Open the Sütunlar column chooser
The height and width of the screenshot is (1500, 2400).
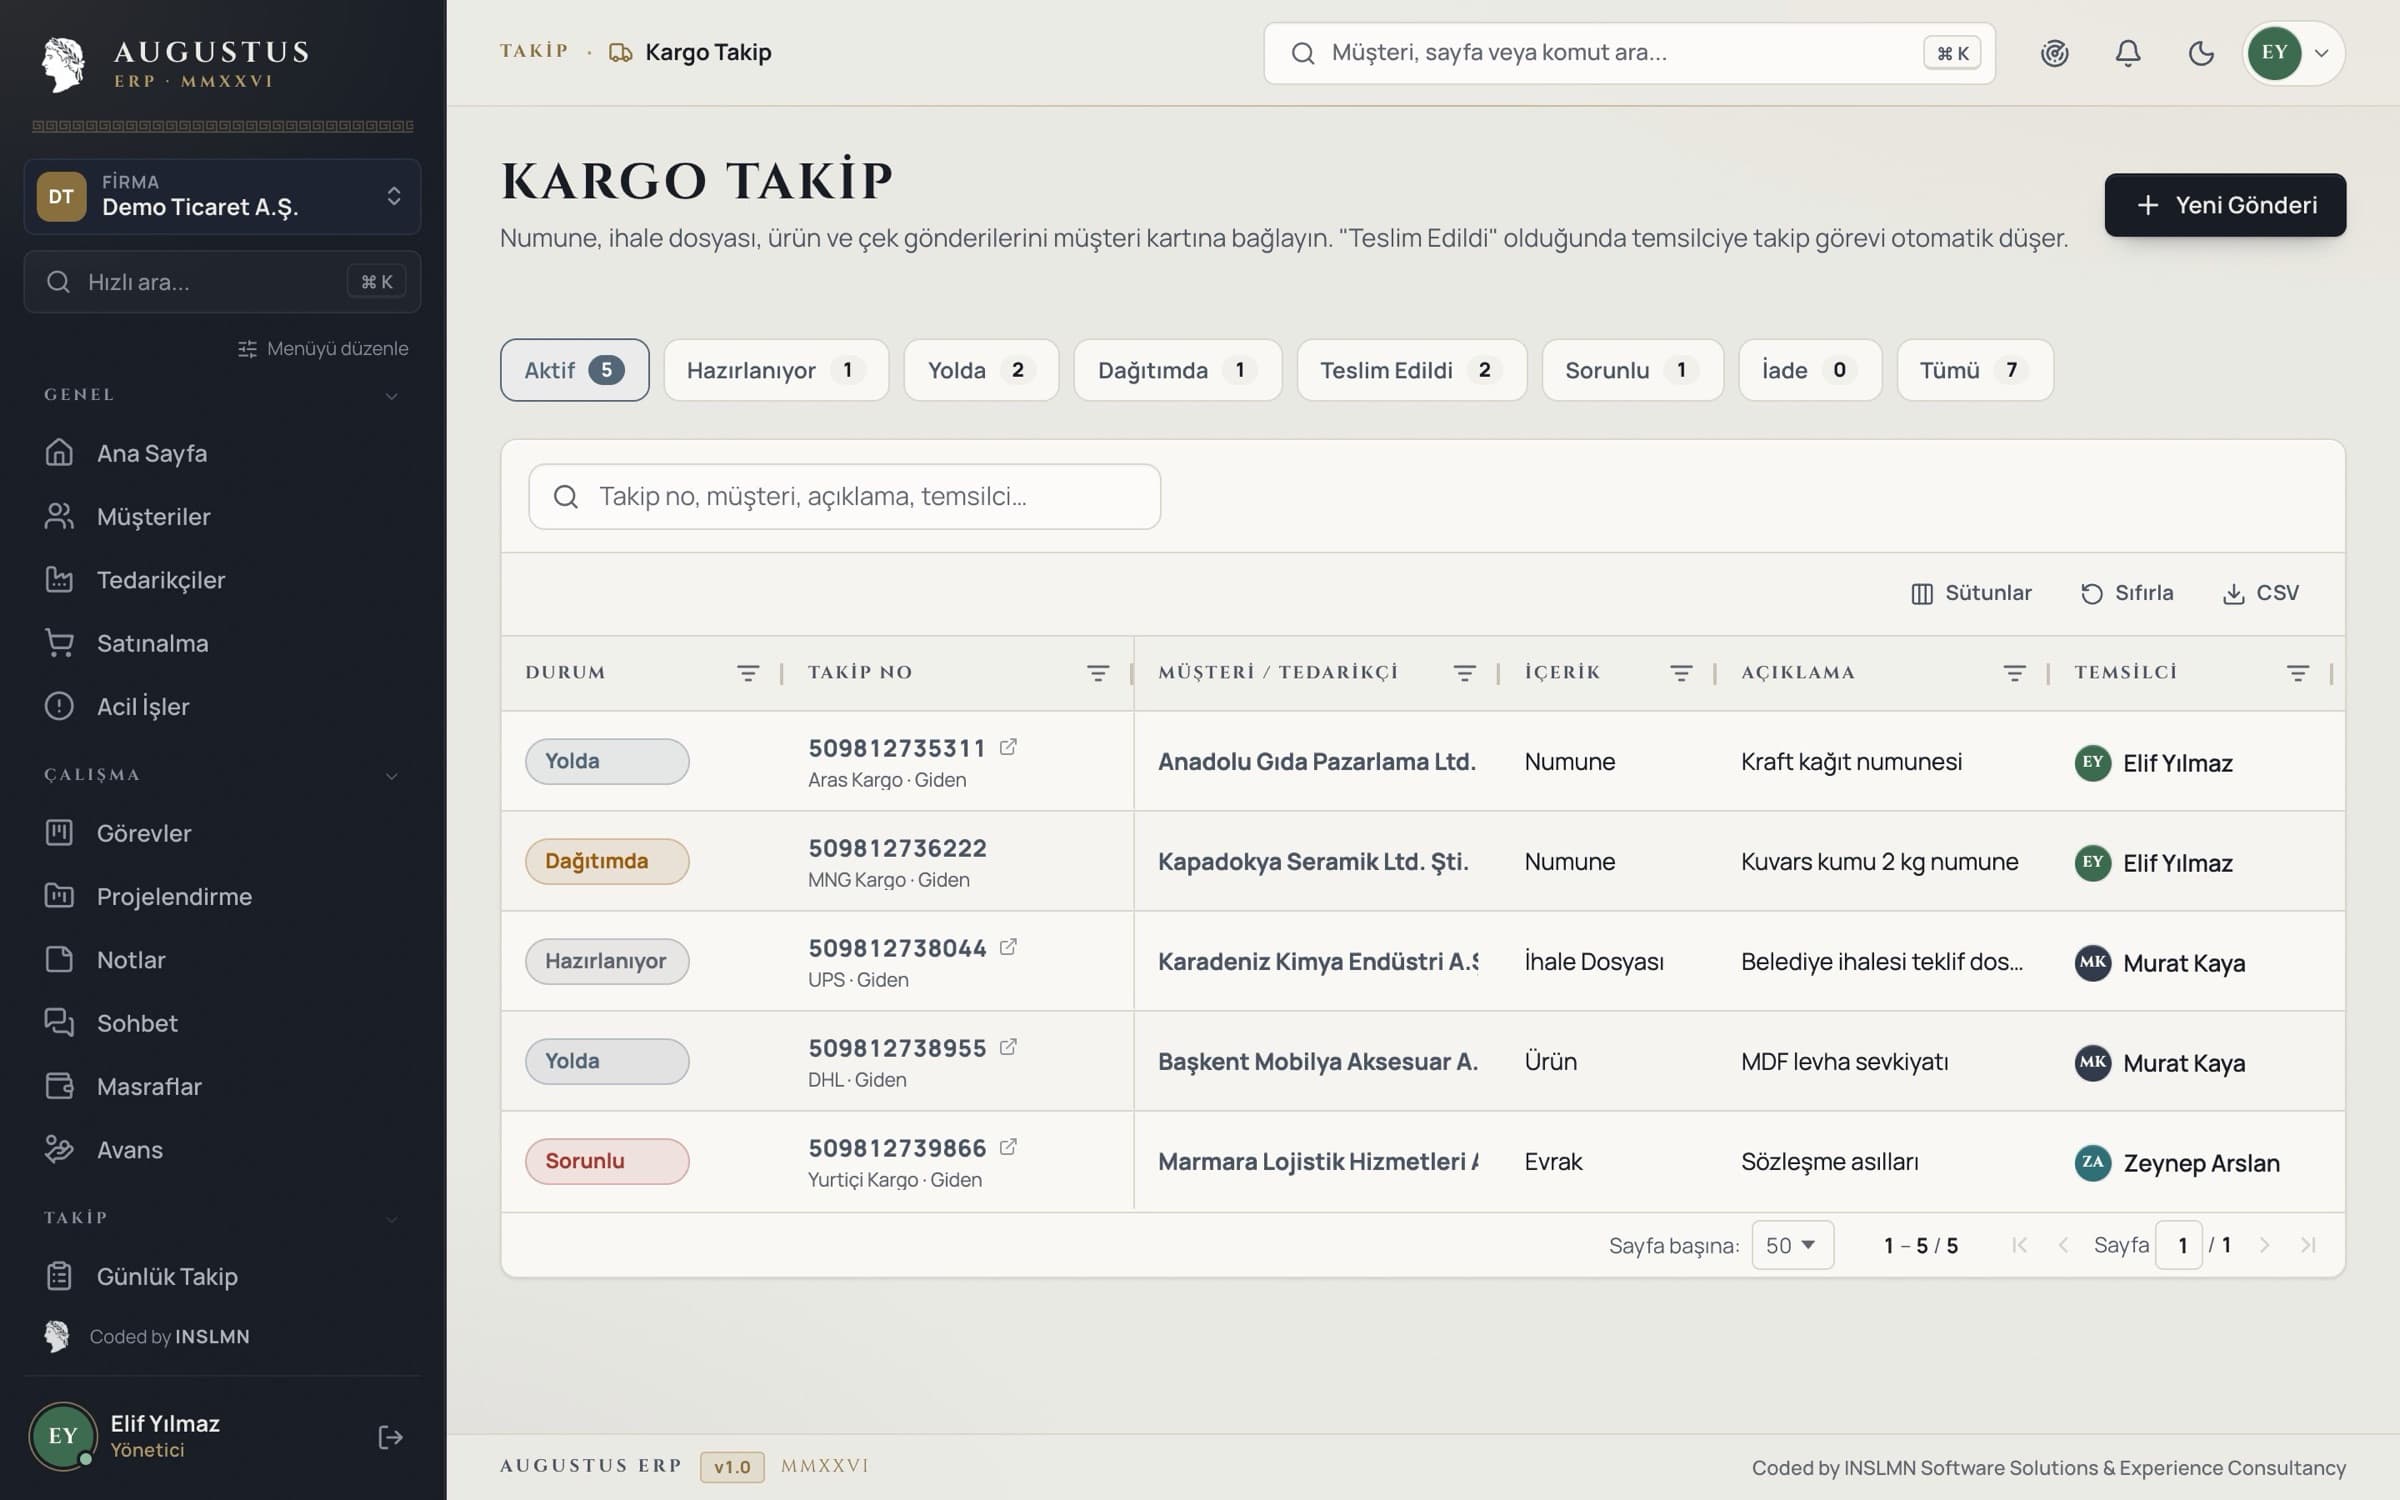[x=1971, y=593]
